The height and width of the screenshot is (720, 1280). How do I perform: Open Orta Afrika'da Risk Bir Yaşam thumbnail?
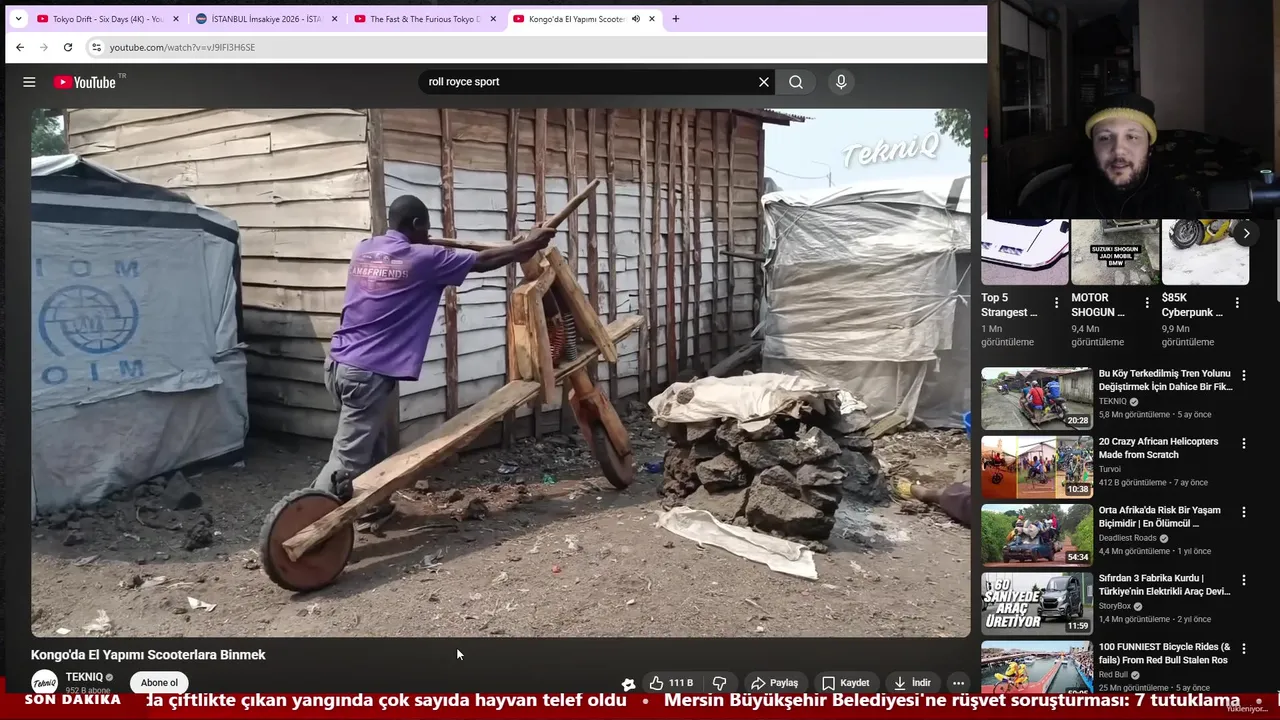coord(1037,534)
